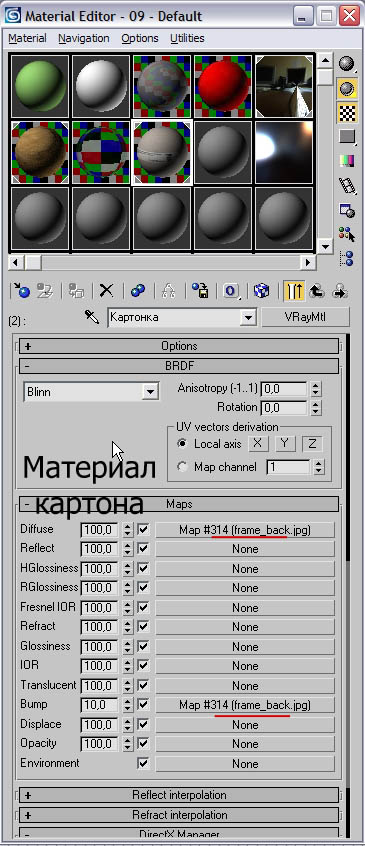Open the Diffuse Map #314 frame_back.jpg button
The height and width of the screenshot is (846, 365).
[245, 530]
